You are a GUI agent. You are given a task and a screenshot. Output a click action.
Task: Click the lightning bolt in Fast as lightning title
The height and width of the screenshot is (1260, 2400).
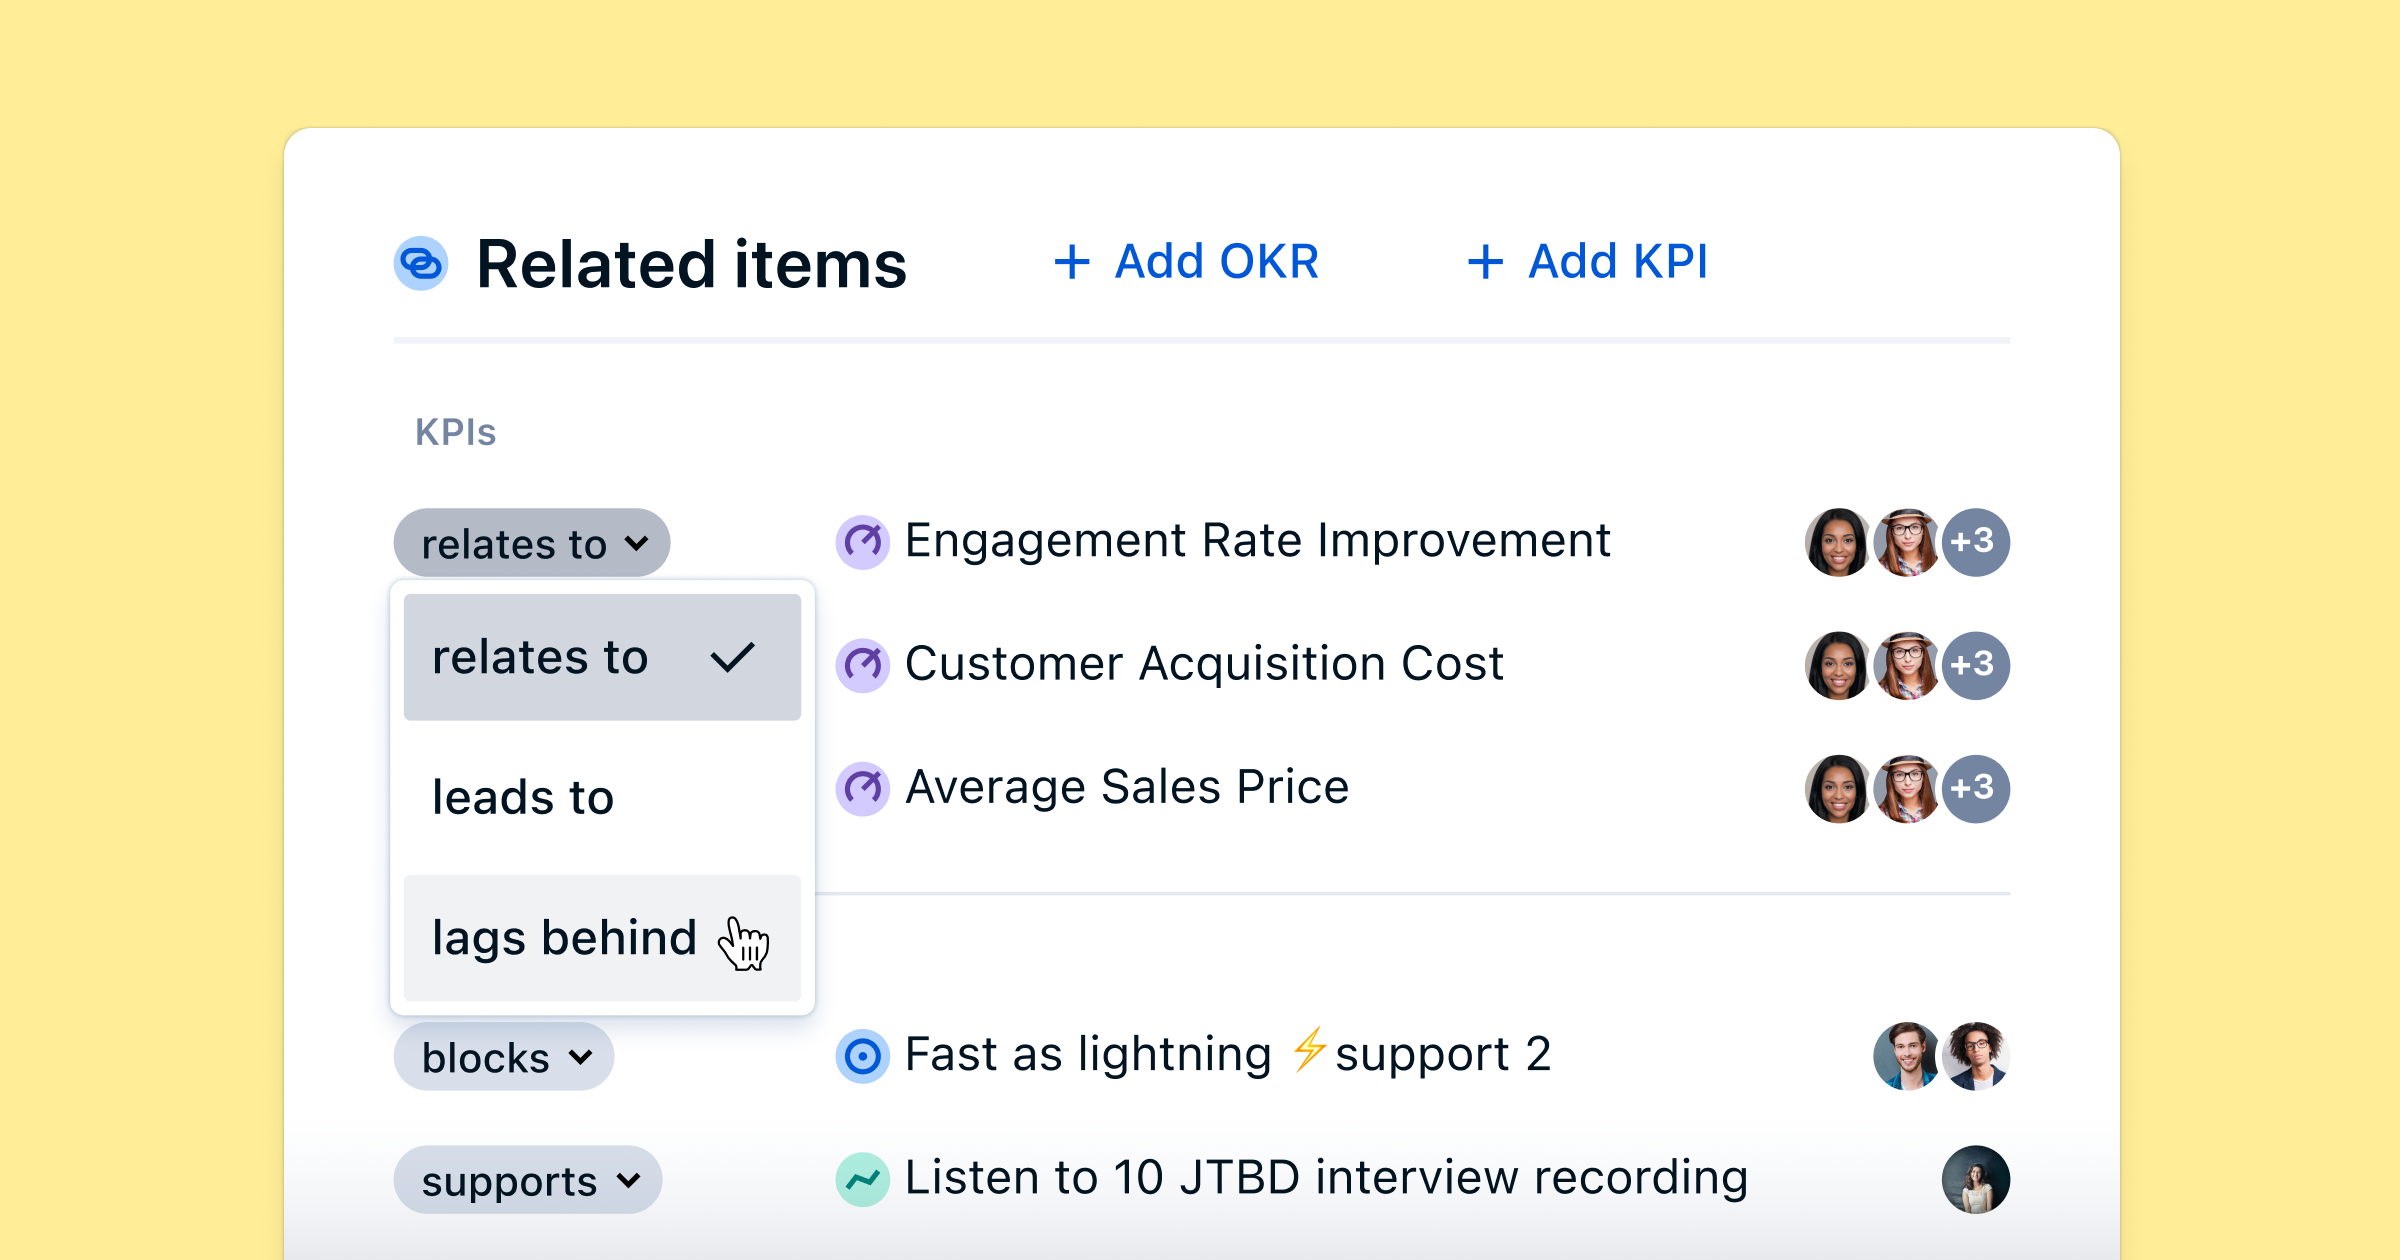point(1308,1051)
